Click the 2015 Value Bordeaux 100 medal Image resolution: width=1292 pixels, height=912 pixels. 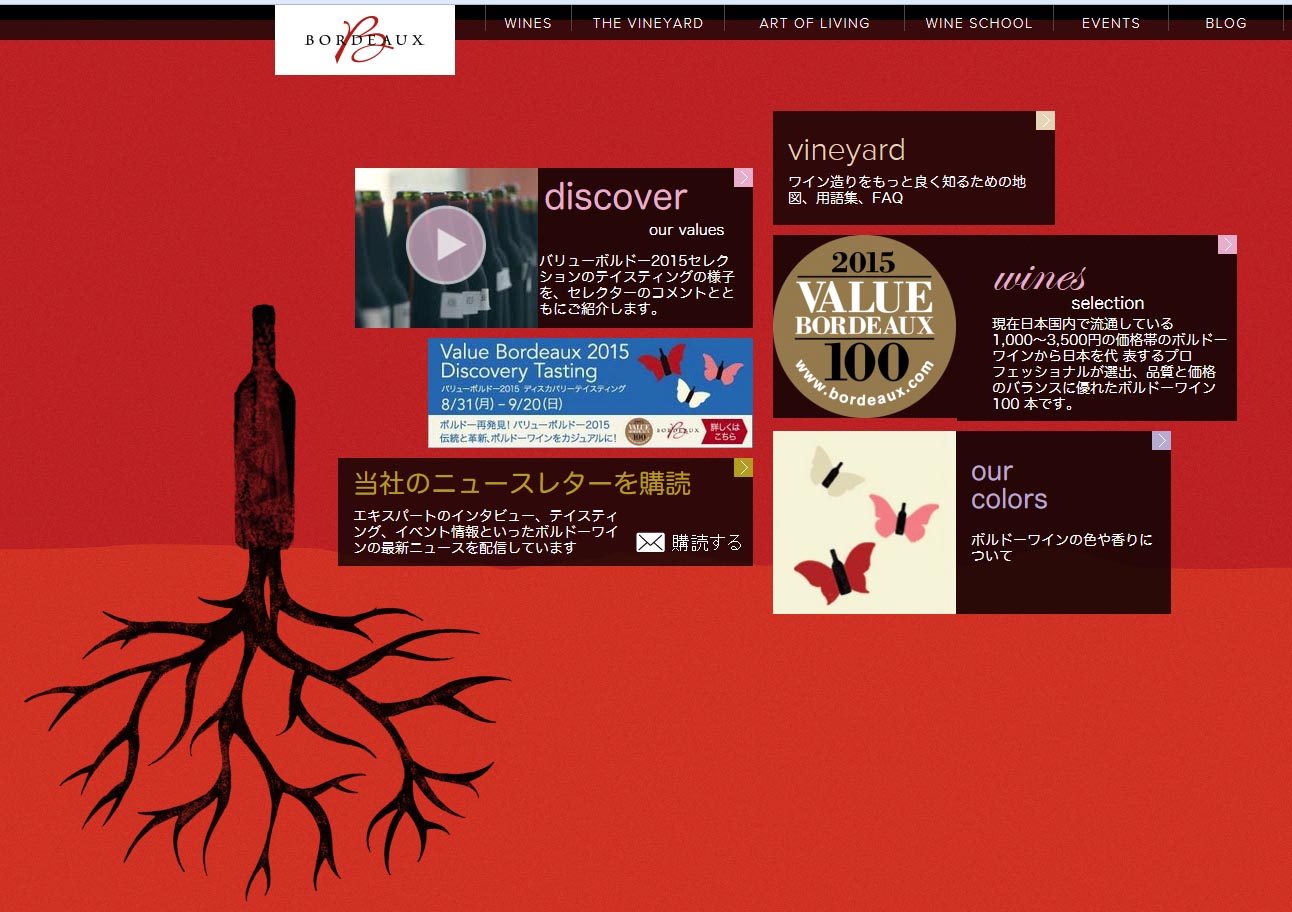click(x=864, y=327)
